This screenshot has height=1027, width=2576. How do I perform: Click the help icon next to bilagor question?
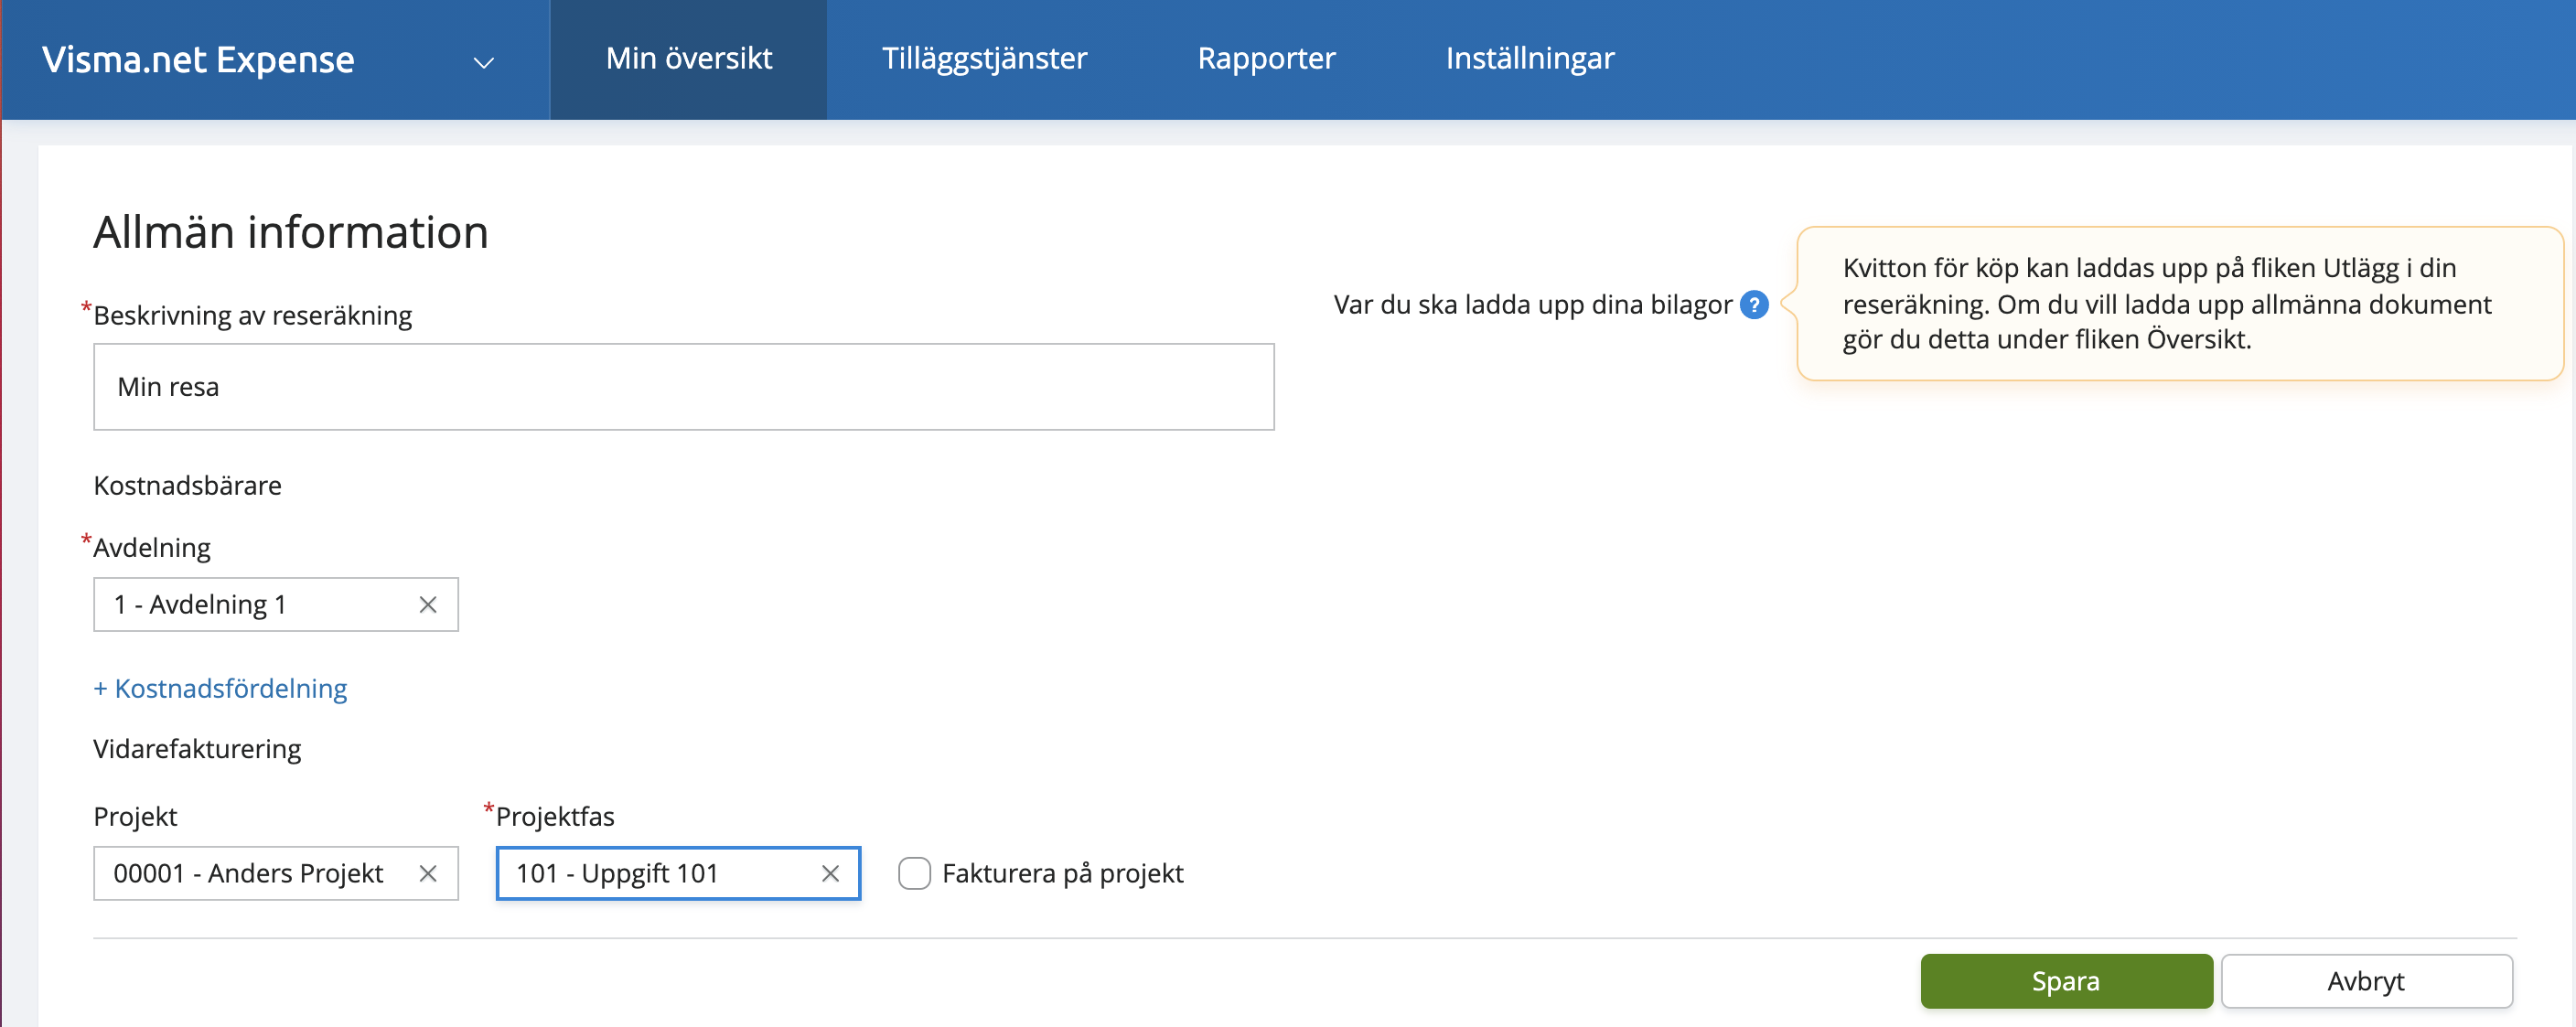(x=1755, y=306)
